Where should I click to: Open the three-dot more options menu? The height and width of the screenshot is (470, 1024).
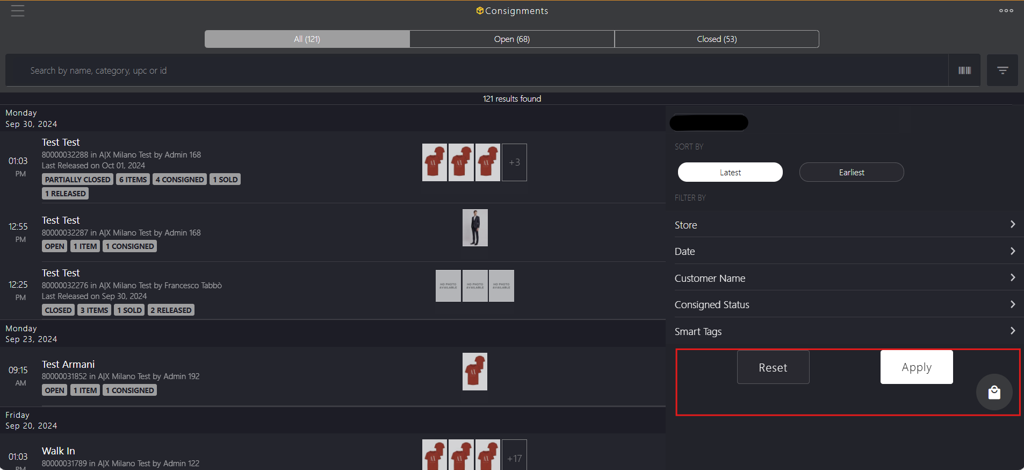click(1006, 10)
